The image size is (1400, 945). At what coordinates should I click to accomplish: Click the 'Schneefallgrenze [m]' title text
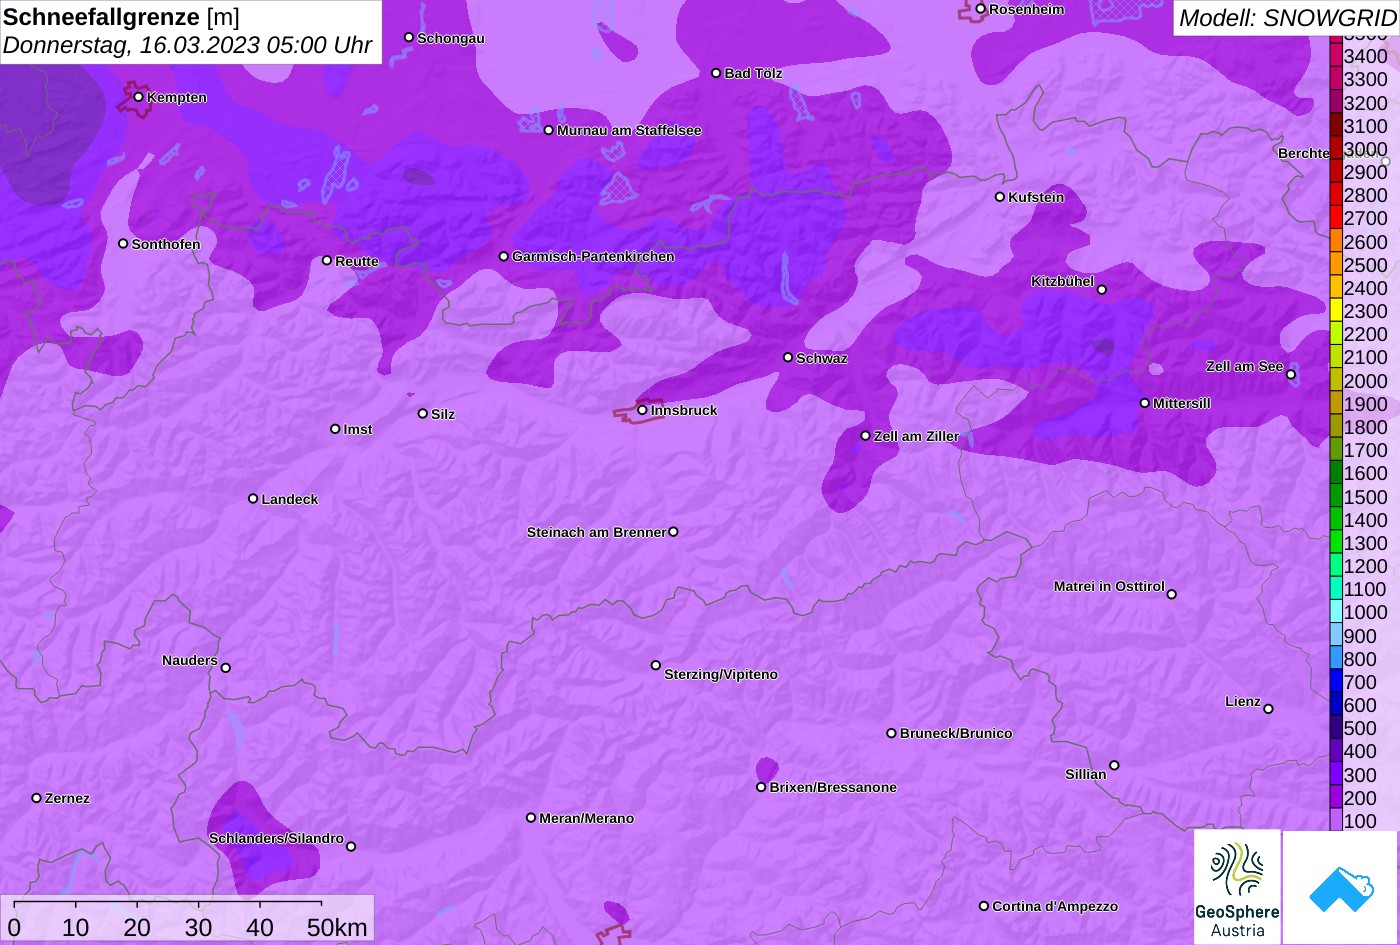pyautogui.click(x=122, y=17)
